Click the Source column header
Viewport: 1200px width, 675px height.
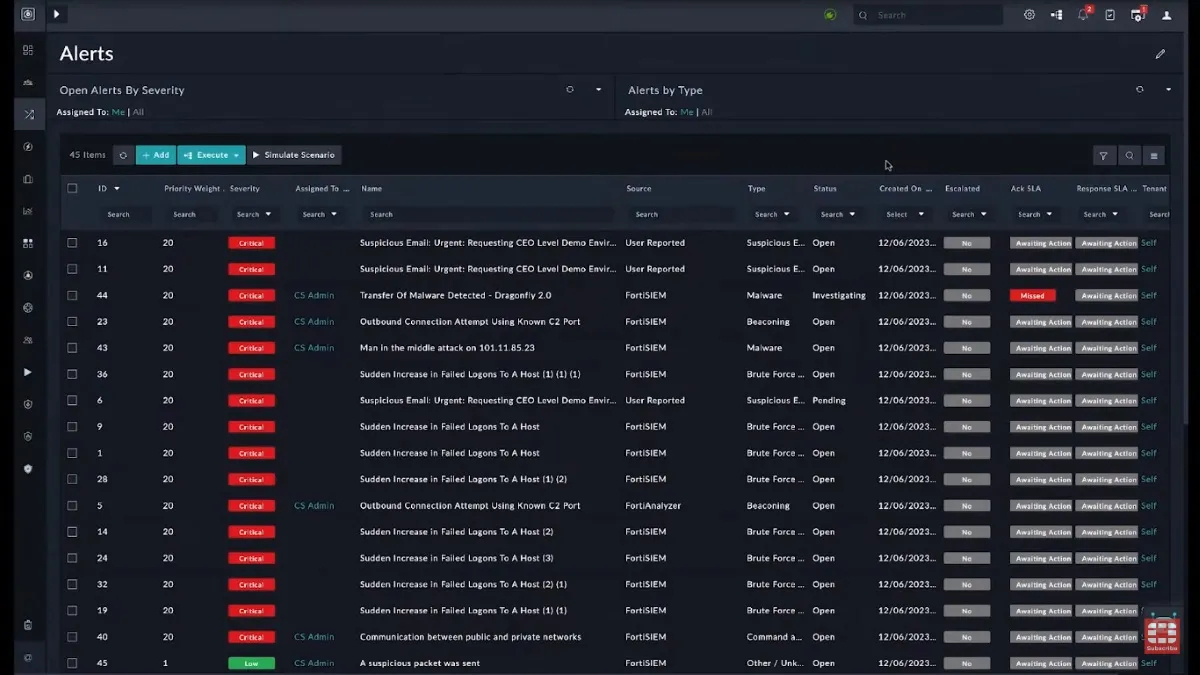point(639,188)
